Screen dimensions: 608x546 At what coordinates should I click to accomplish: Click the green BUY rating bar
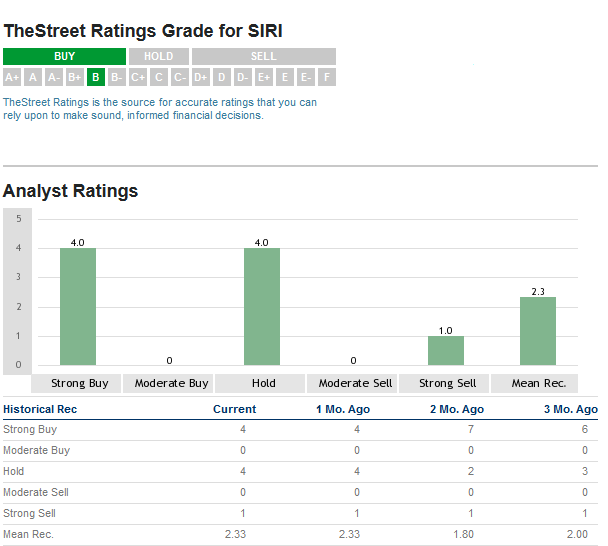point(64,56)
